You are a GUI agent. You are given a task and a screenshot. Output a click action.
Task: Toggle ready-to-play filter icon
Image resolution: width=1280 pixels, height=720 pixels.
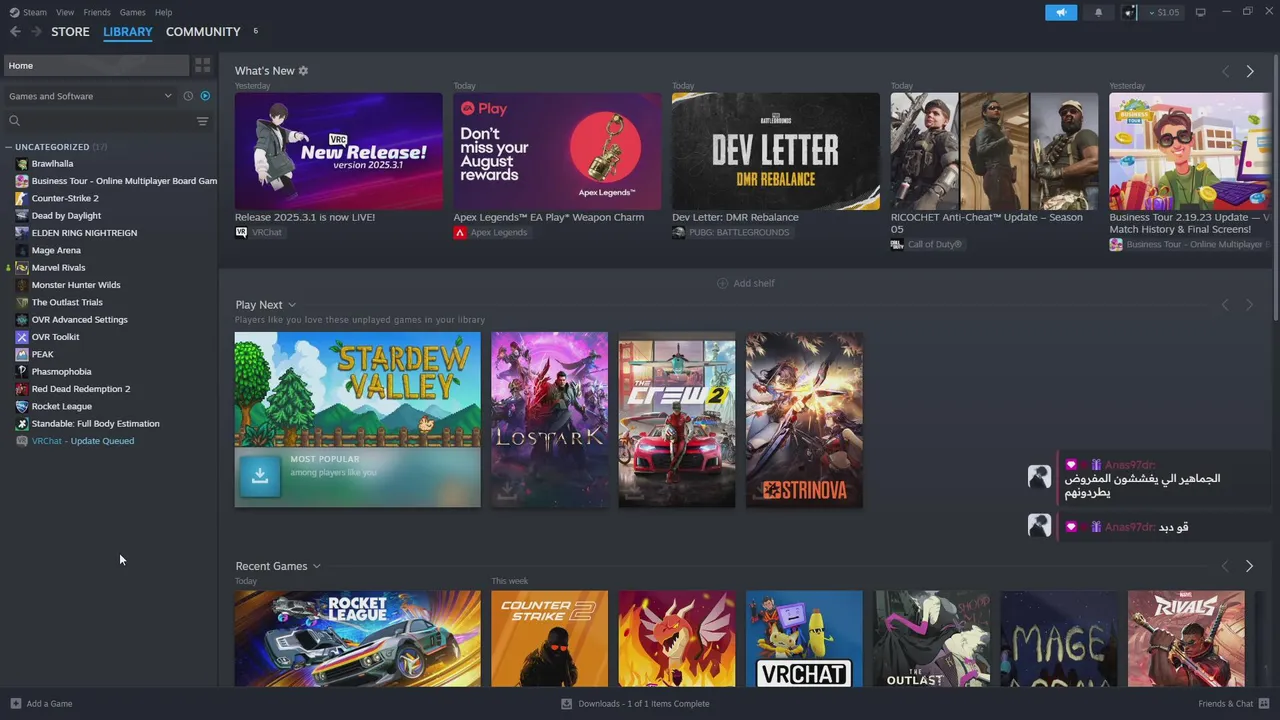click(x=205, y=96)
